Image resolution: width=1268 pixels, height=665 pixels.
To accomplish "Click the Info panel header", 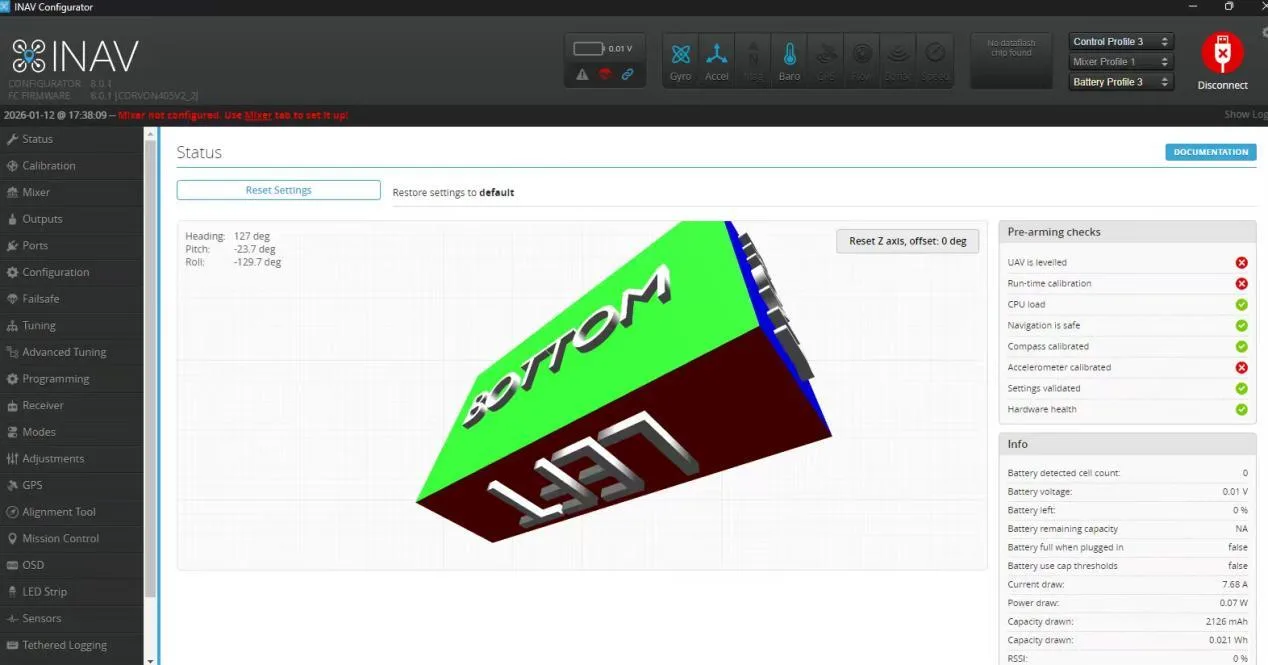I will coord(1127,444).
